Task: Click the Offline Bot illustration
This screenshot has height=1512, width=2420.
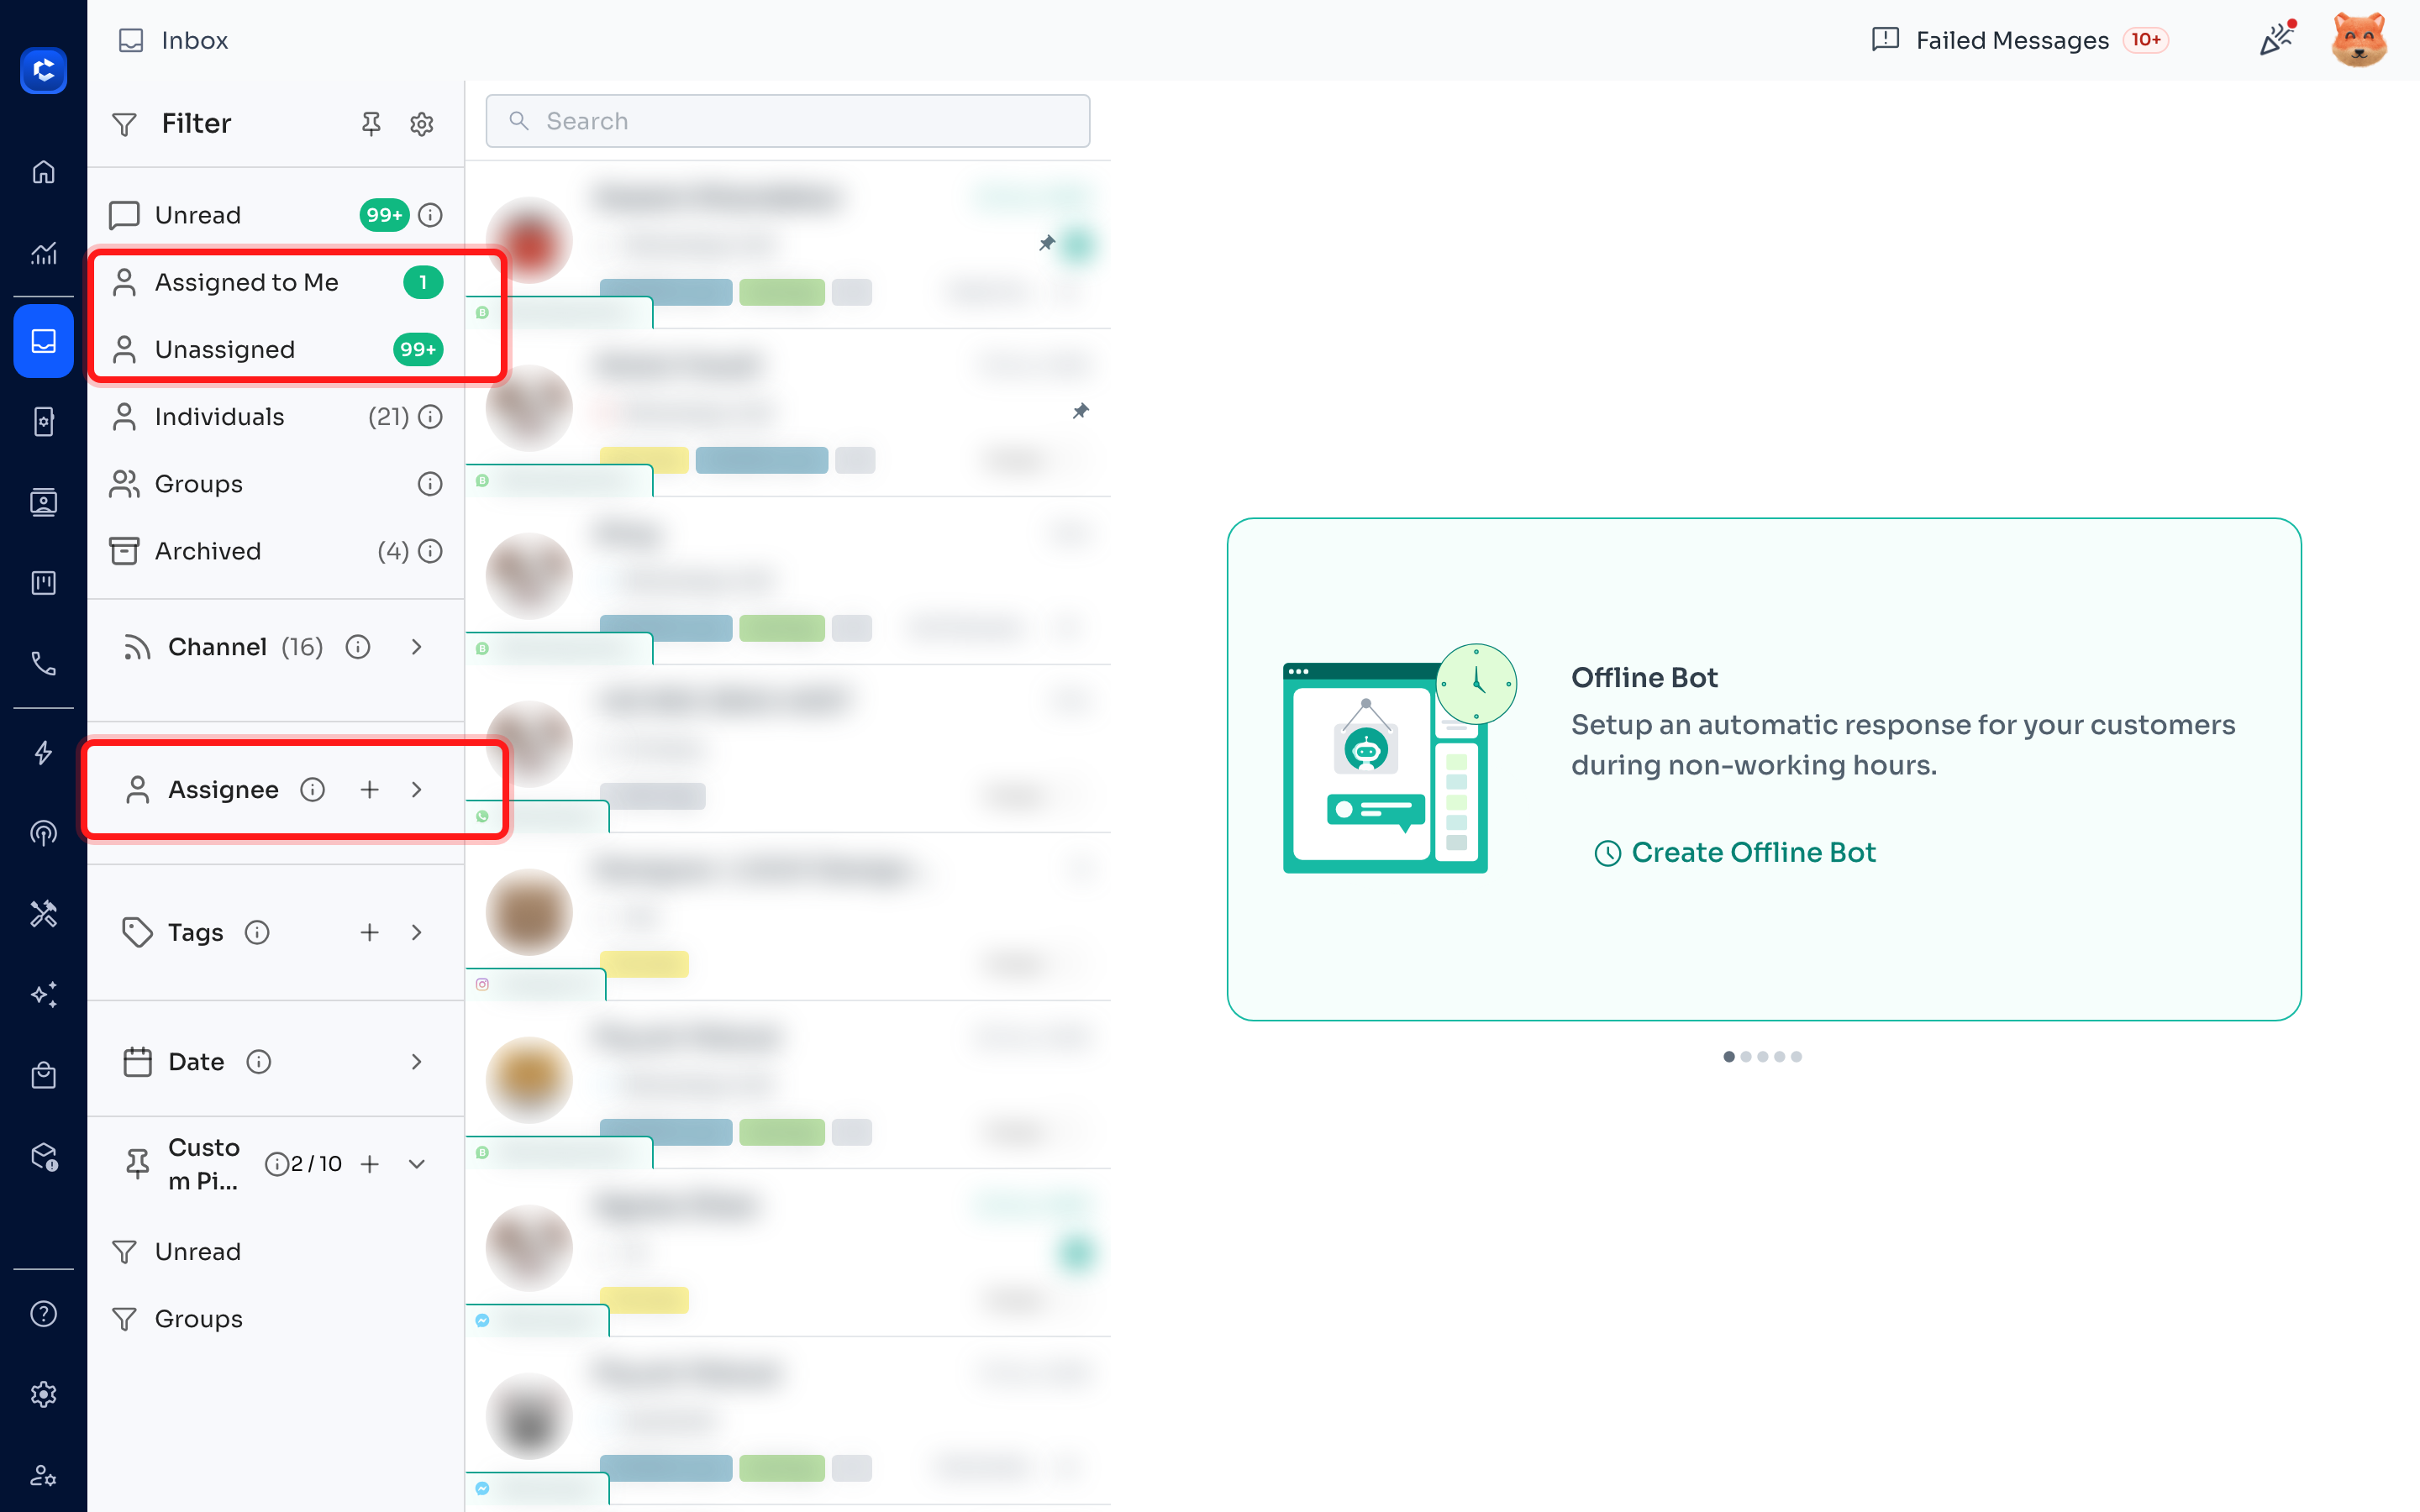Action: (1400, 758)
